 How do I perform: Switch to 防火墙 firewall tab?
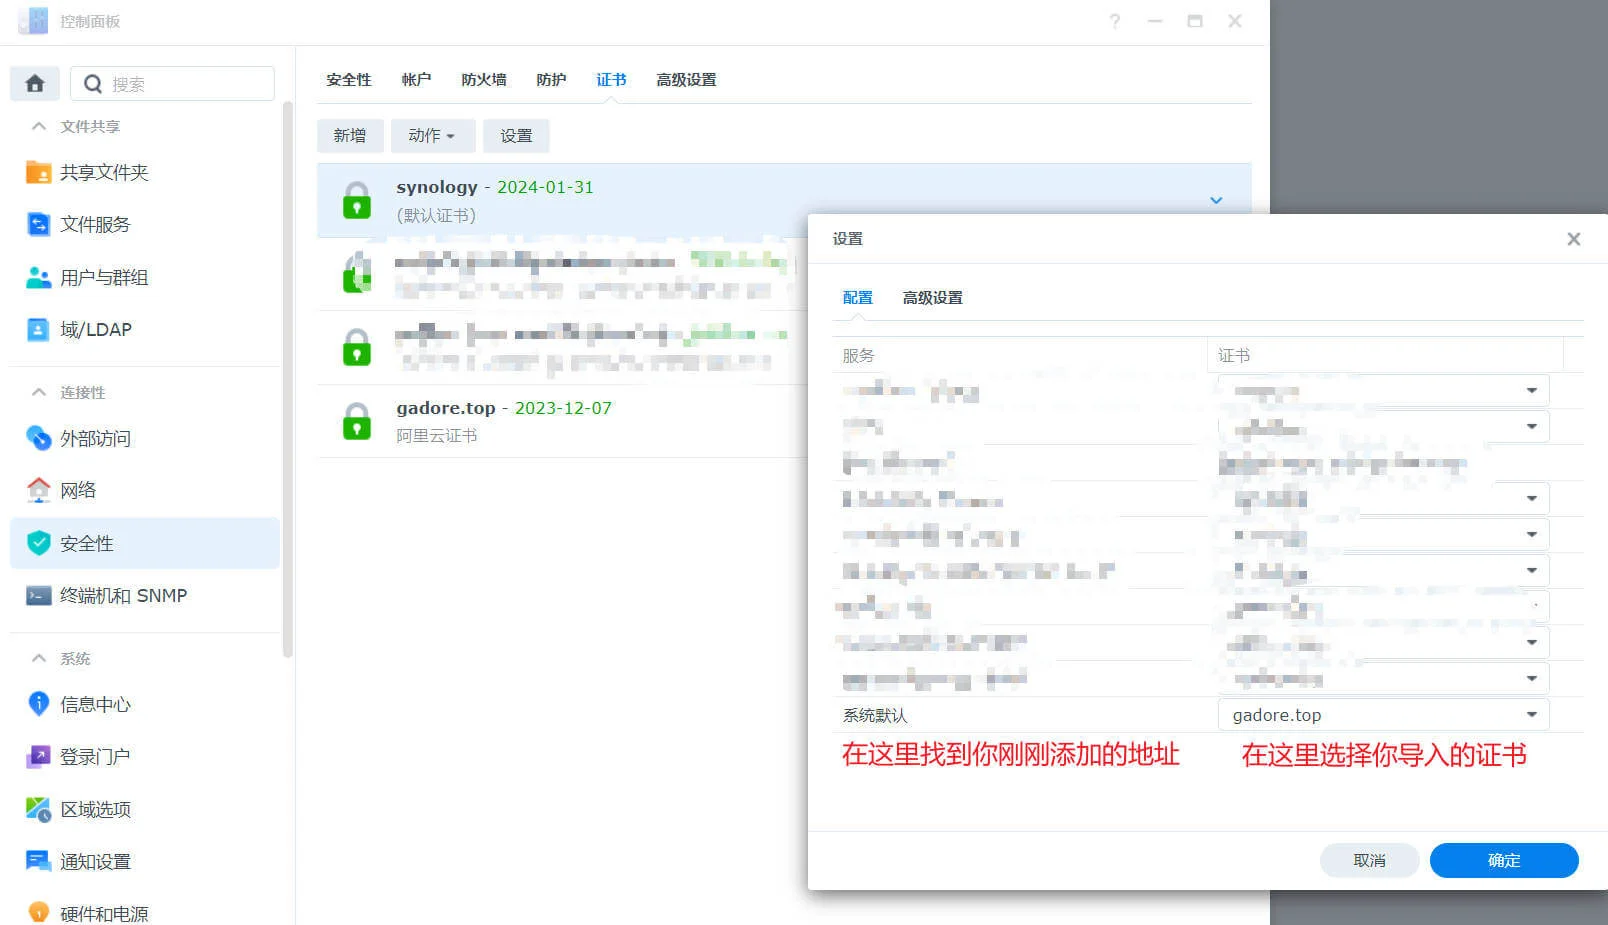pyautogui.click(x=483, y=80)
